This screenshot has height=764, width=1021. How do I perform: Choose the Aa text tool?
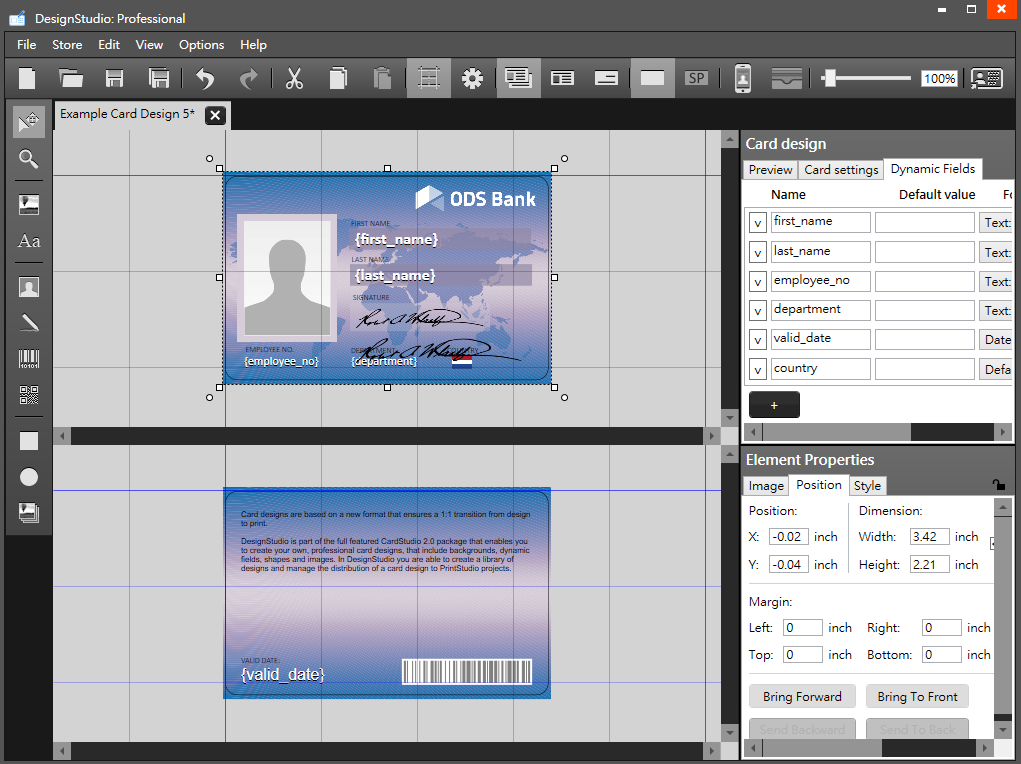[29, 242]
